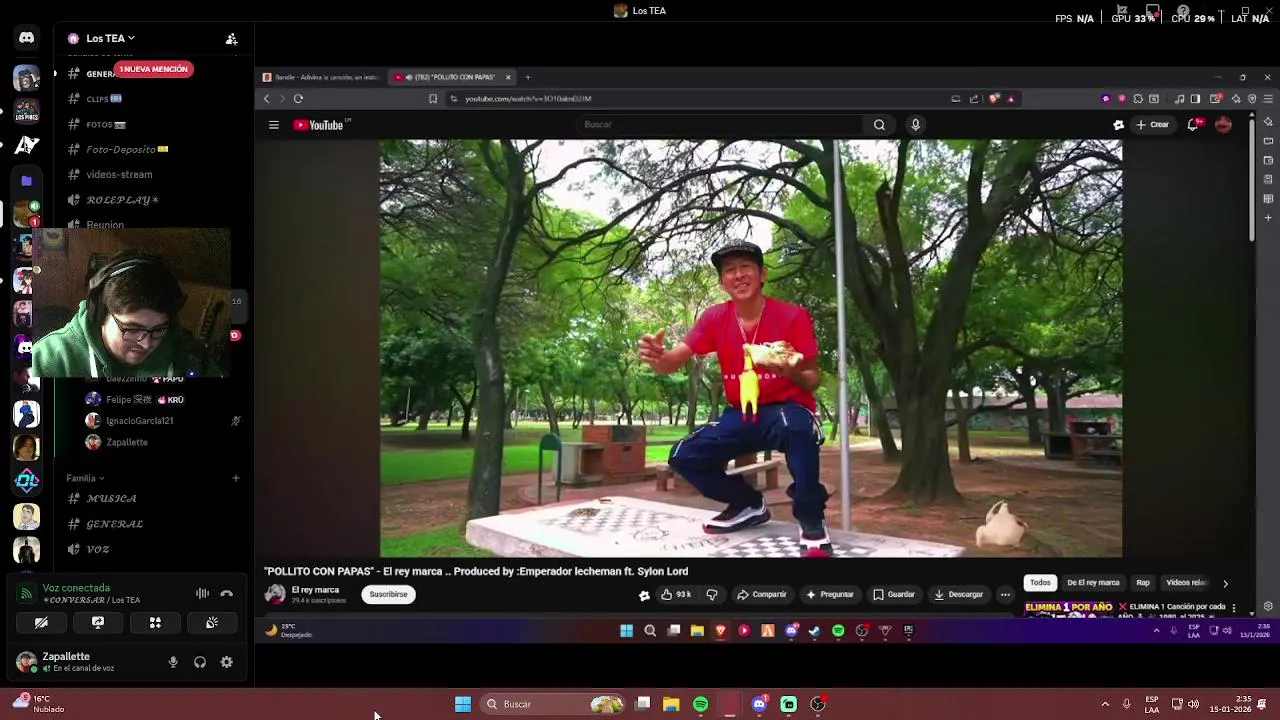Select the De El rey marca chip
Image resolution: width=1280 pixels, height=720 pixels.
tap(1093, 583)
